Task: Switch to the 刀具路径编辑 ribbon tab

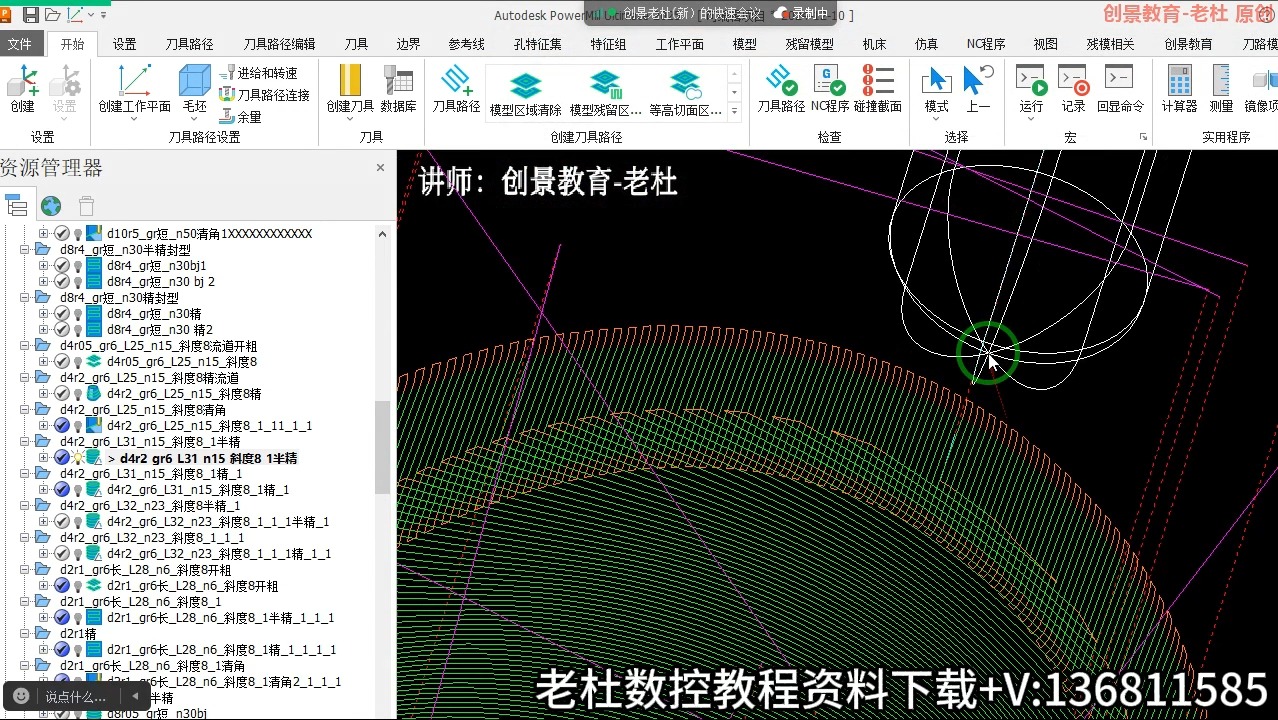Action: pyautogui.click(x=279, y=44)
